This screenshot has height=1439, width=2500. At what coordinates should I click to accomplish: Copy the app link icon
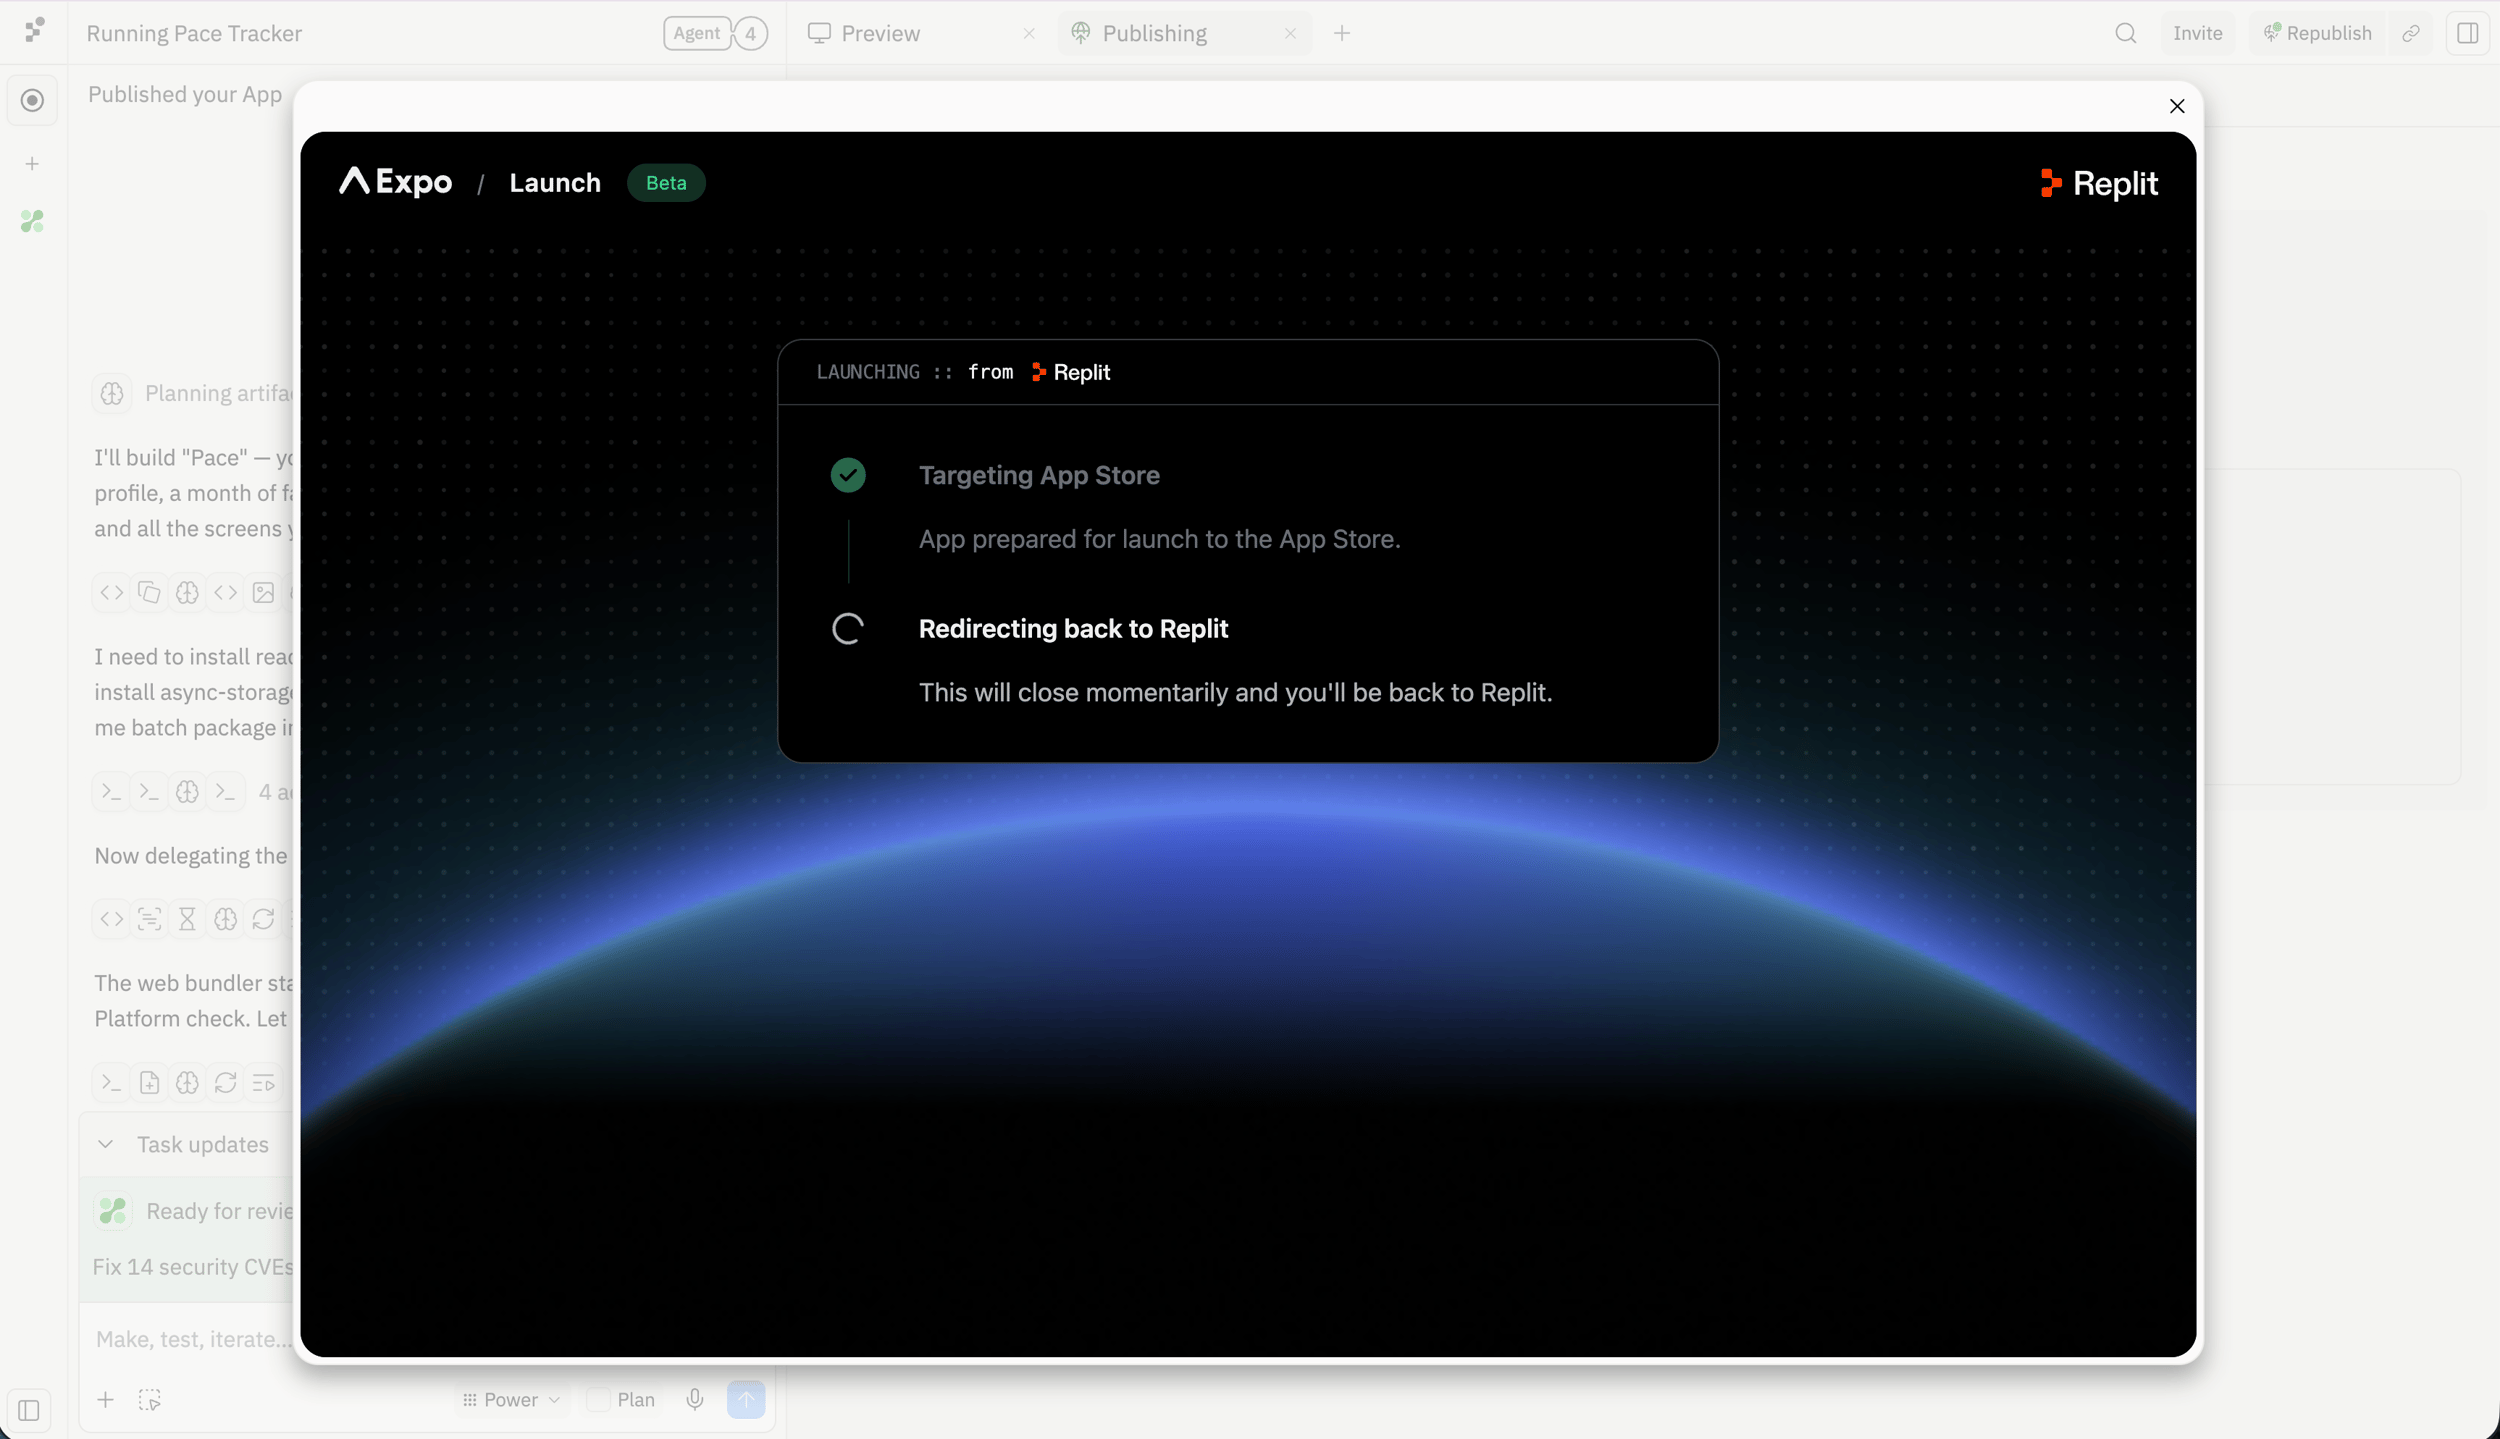(2411, 33)
